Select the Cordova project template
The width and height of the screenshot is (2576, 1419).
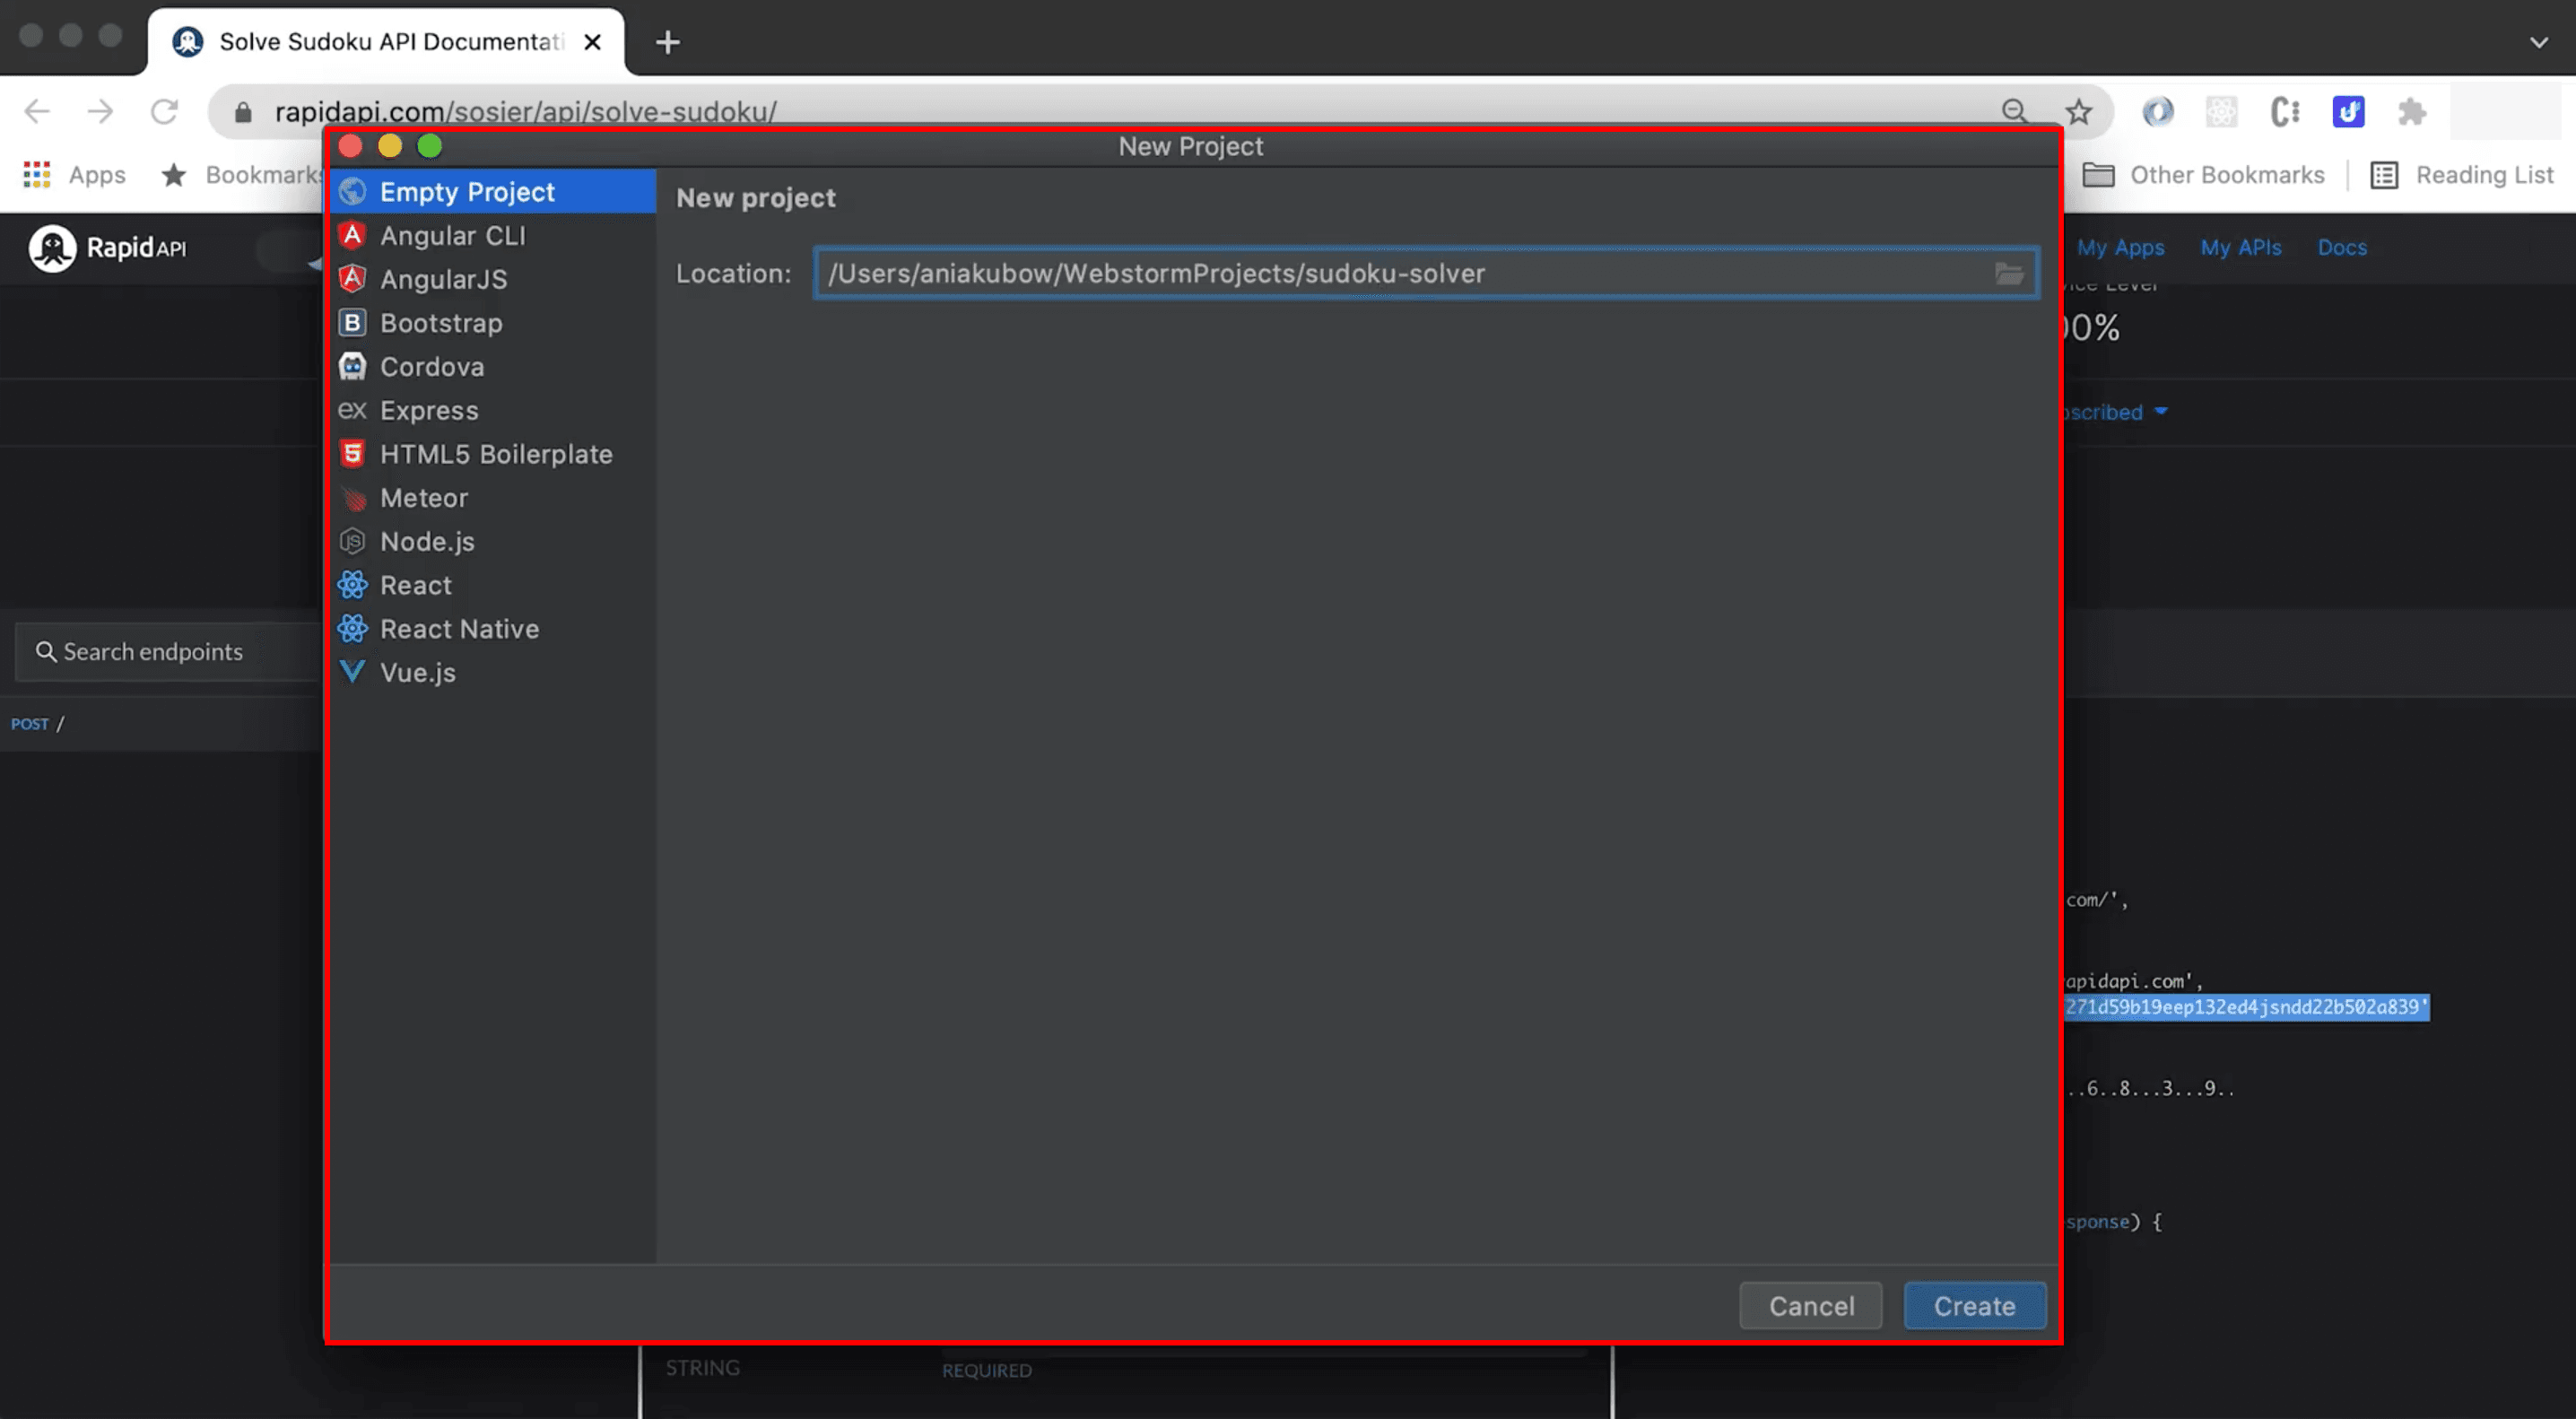point(492,367)
